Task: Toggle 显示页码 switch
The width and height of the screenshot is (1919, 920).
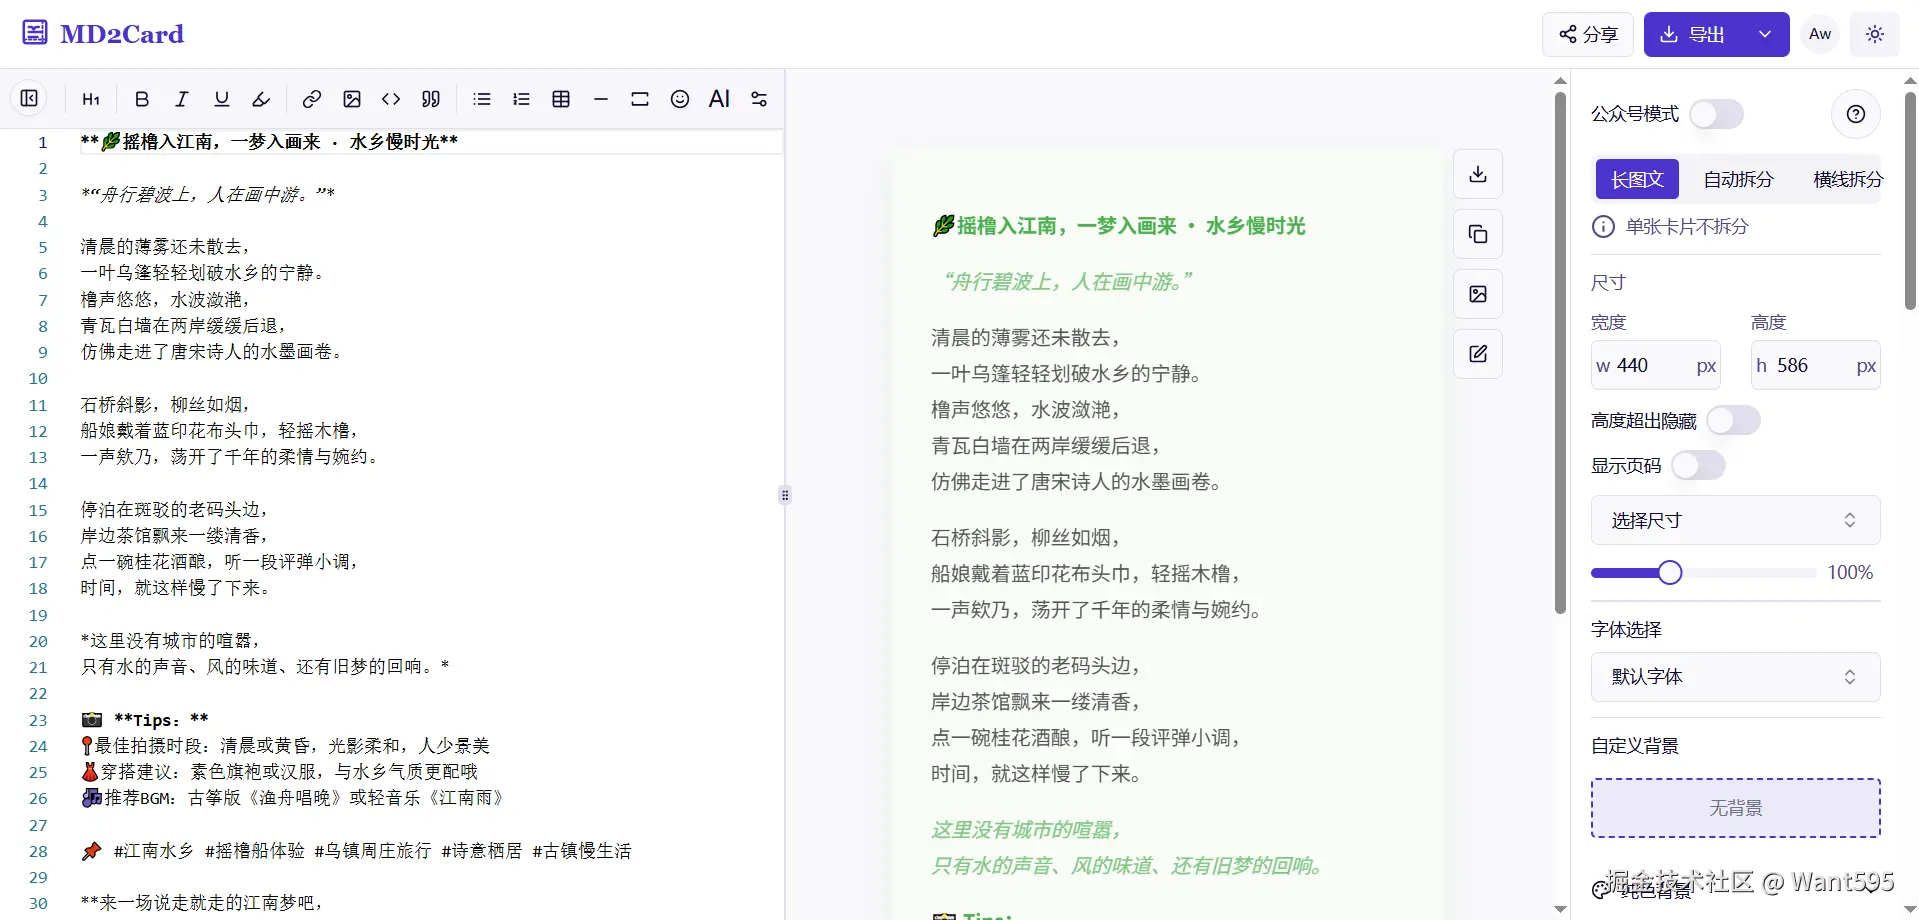Action: coord(1698,465)
